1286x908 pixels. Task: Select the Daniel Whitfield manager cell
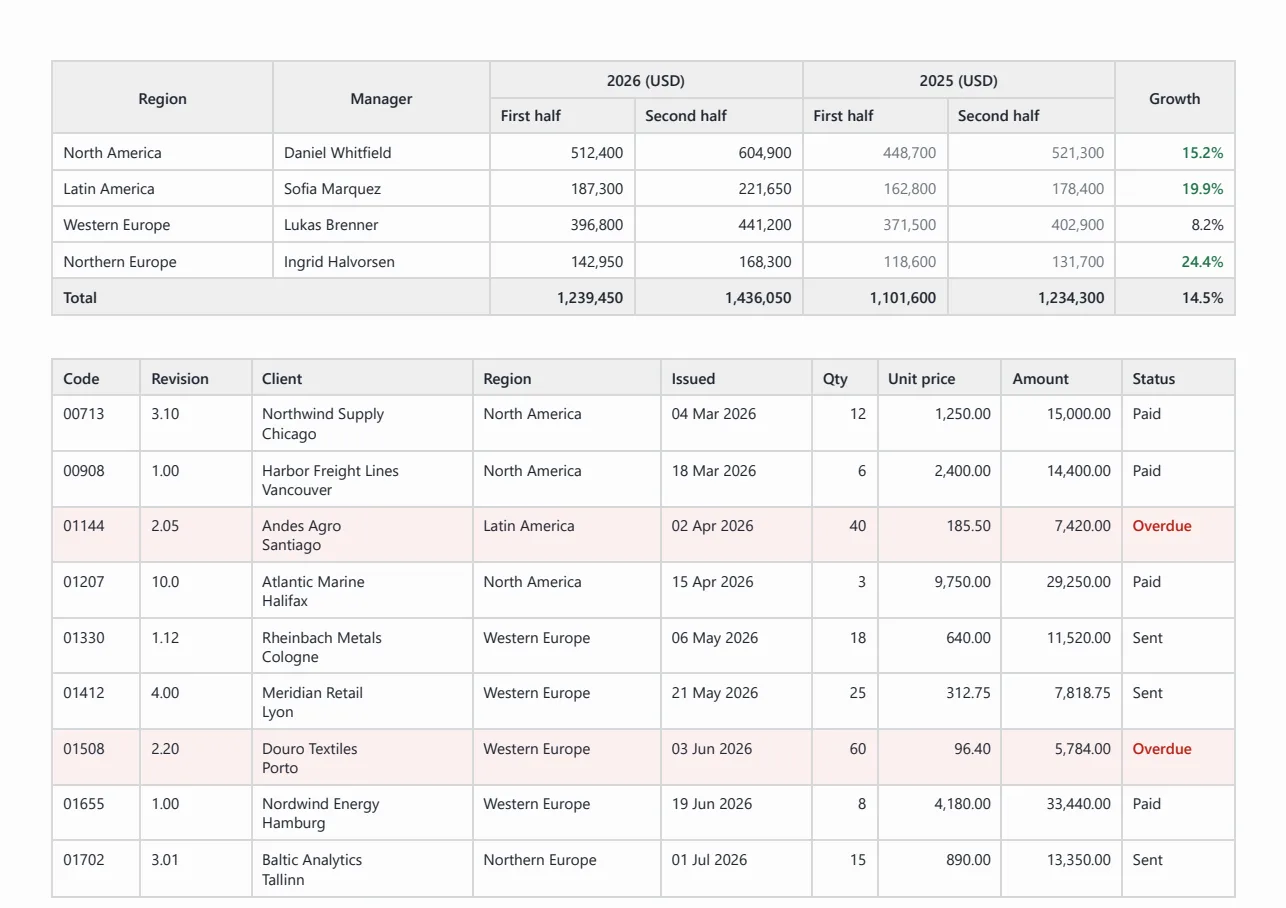(x=381, y=152)
